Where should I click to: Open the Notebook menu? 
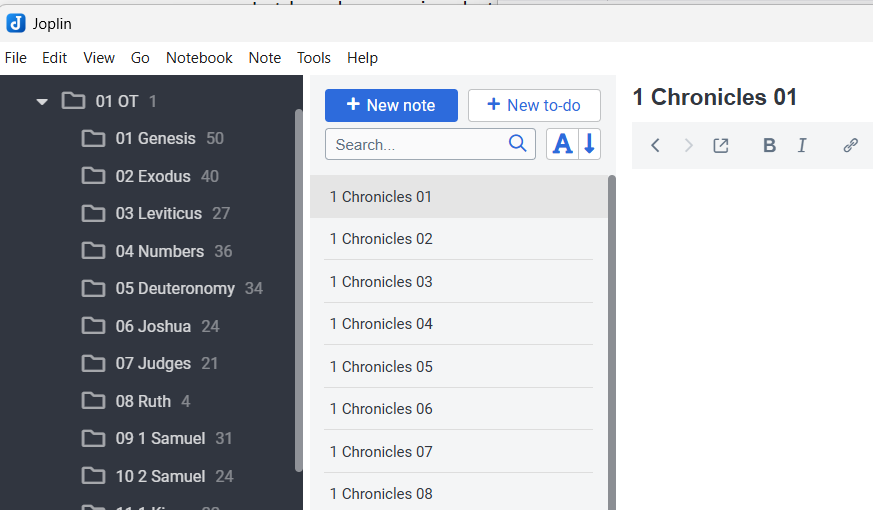click(199, 58)
